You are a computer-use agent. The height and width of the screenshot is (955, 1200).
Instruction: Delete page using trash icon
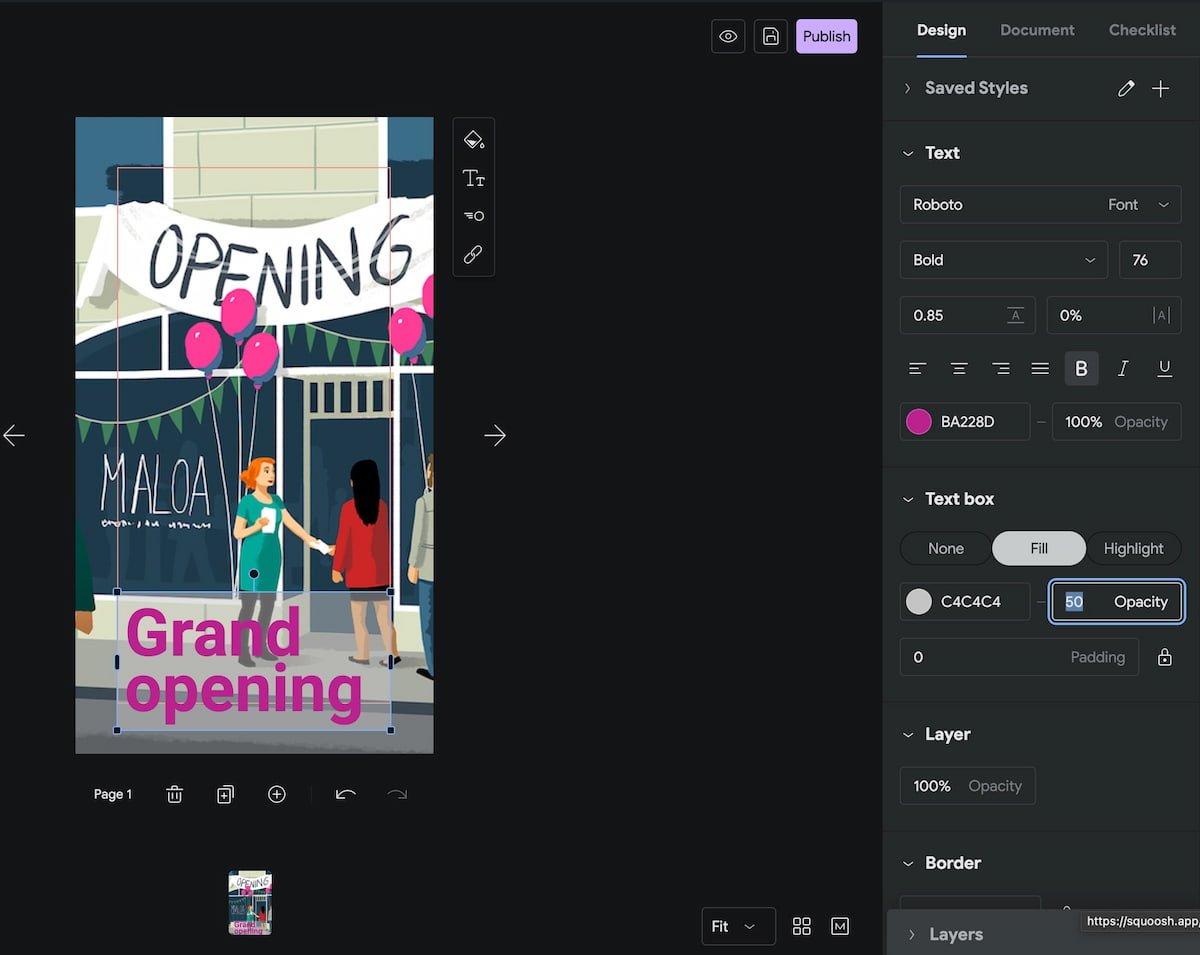pos(174,794)
